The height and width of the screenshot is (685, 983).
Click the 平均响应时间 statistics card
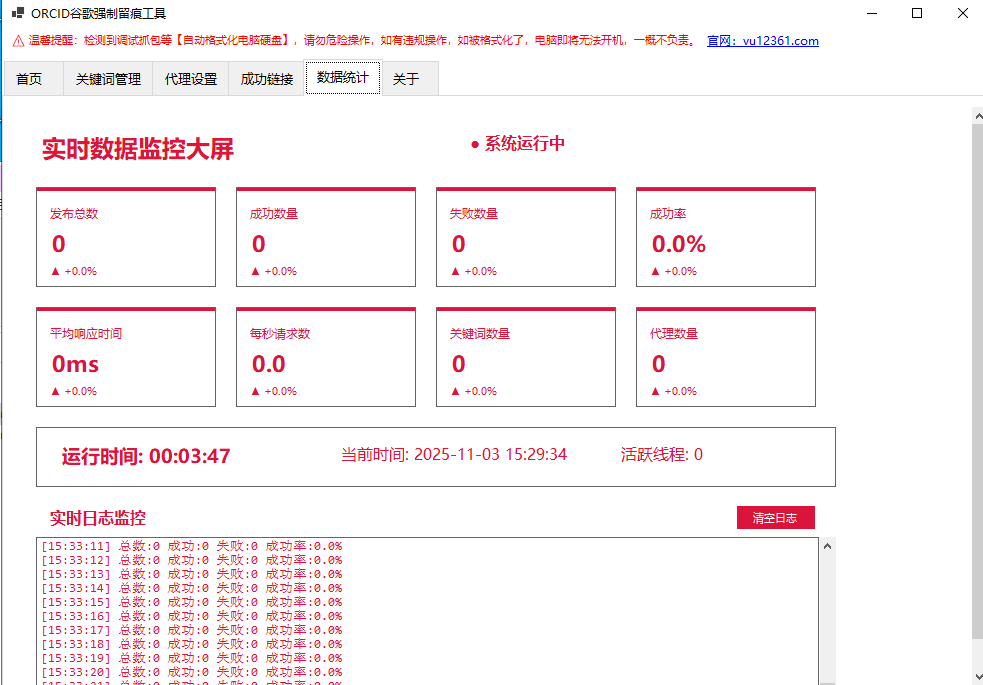click(x=126, y=358)
